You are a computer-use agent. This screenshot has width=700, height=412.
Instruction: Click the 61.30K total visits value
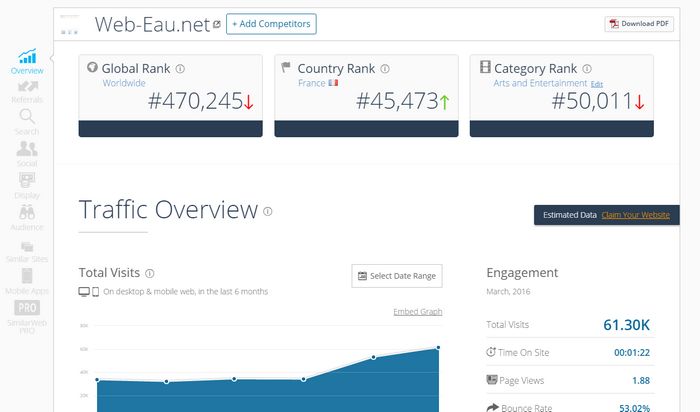coord(626,325)
